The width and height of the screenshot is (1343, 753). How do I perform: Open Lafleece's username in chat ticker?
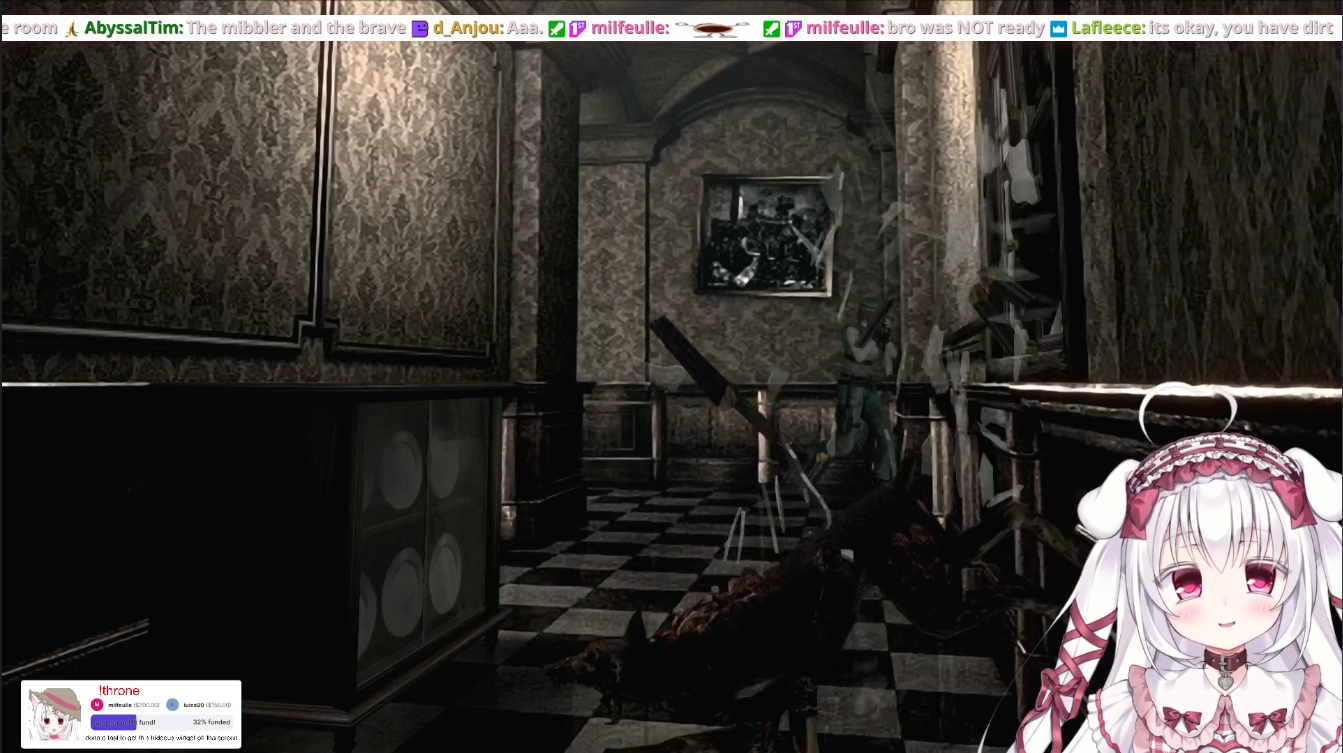point(1108,28)
